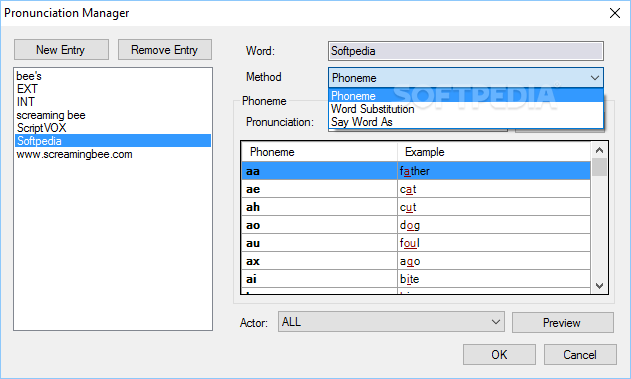Click the father example cell
Viewport: 631px width, 379px height.
point(494,171)
